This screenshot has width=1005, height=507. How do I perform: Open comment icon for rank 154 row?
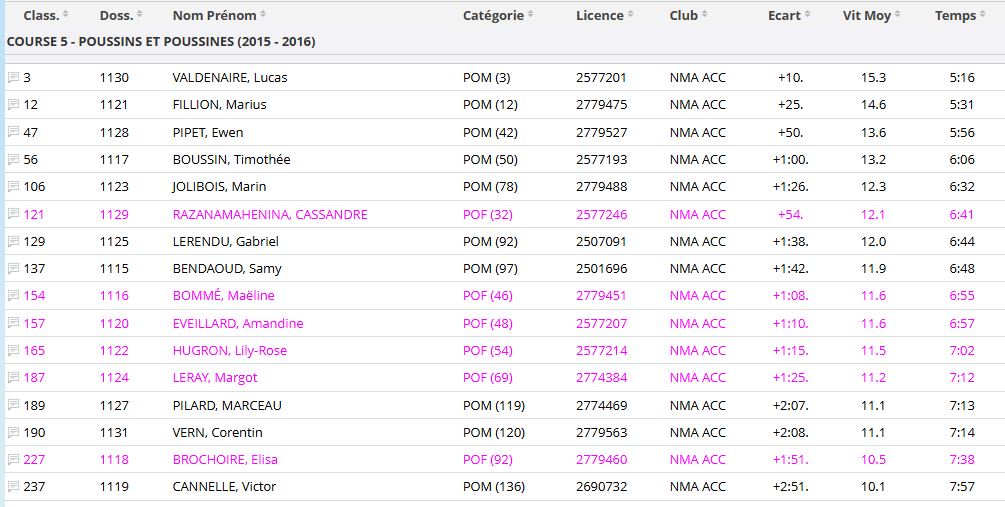[x=13, y=296]
